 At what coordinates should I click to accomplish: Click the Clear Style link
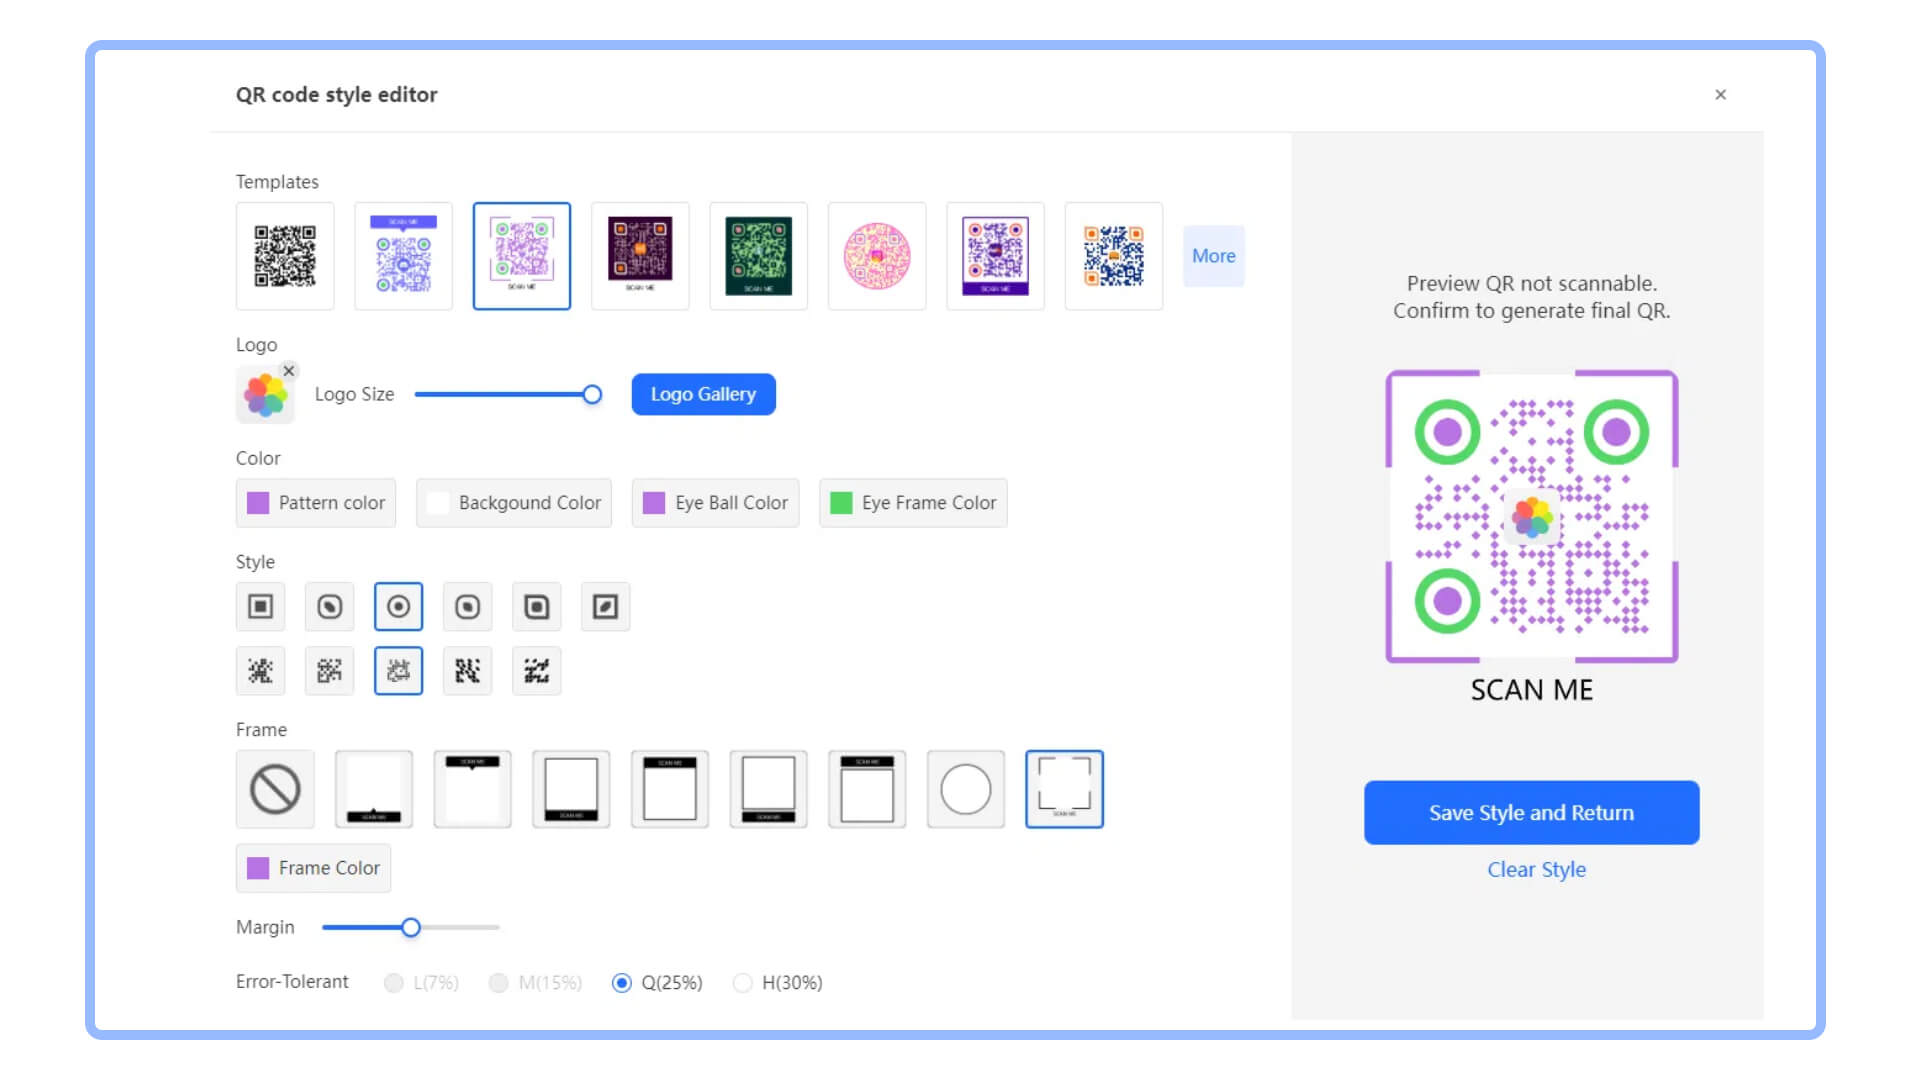(x=1536, y=870)
